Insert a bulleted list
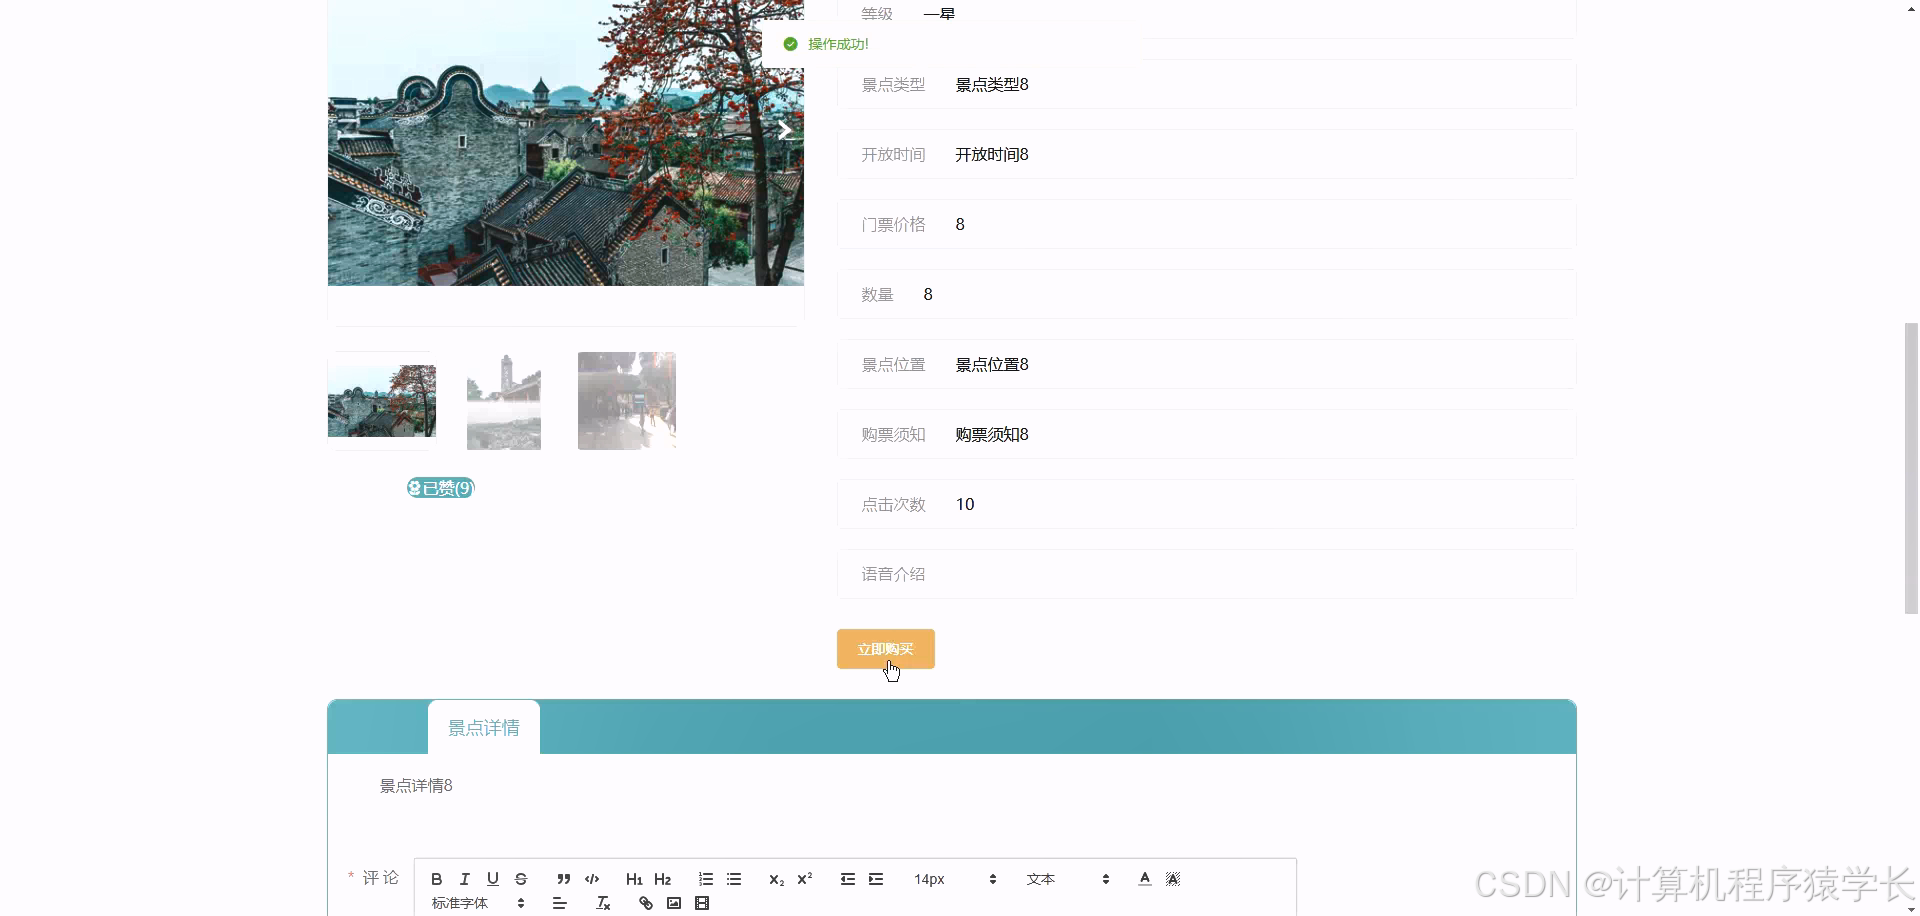Image resolution: width=1920 pixels, height=916 pixels. point(734,879)
